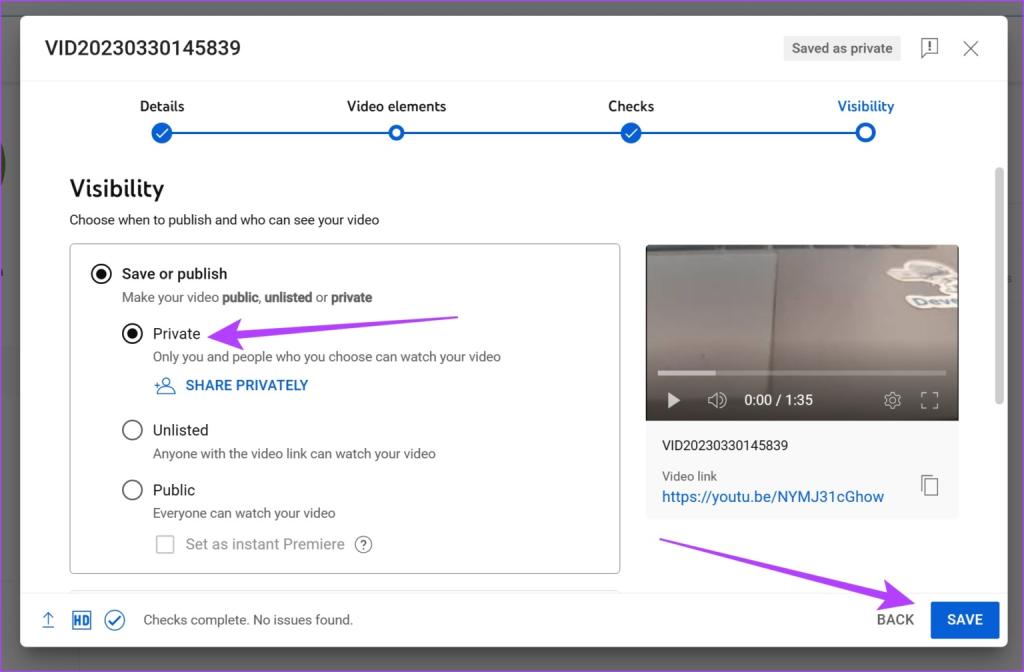Click the dialog vertical scrollbar
The image size is (1024, 672).
999,286
